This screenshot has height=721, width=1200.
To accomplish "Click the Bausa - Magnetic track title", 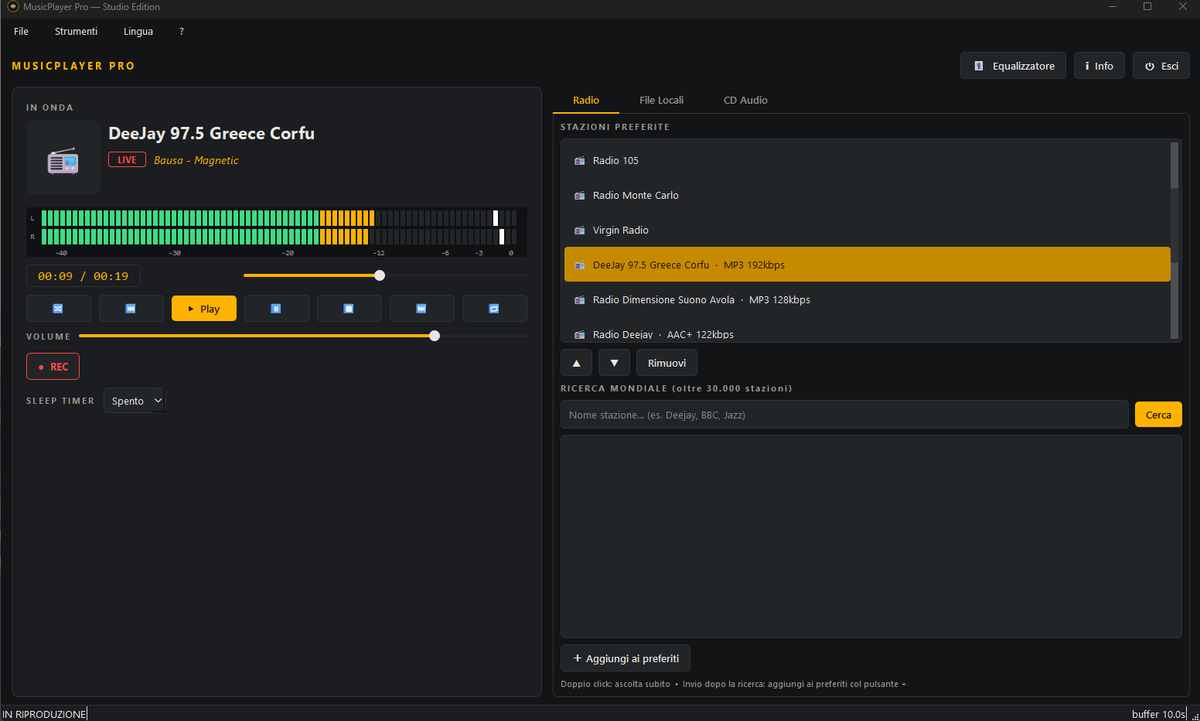I will coord(196,160).
